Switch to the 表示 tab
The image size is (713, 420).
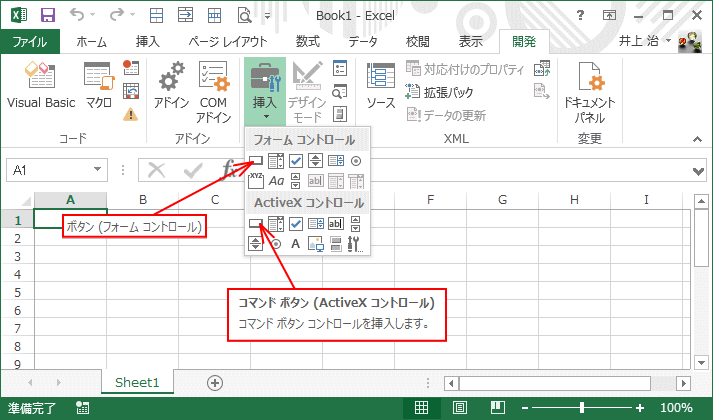(471, 42)
